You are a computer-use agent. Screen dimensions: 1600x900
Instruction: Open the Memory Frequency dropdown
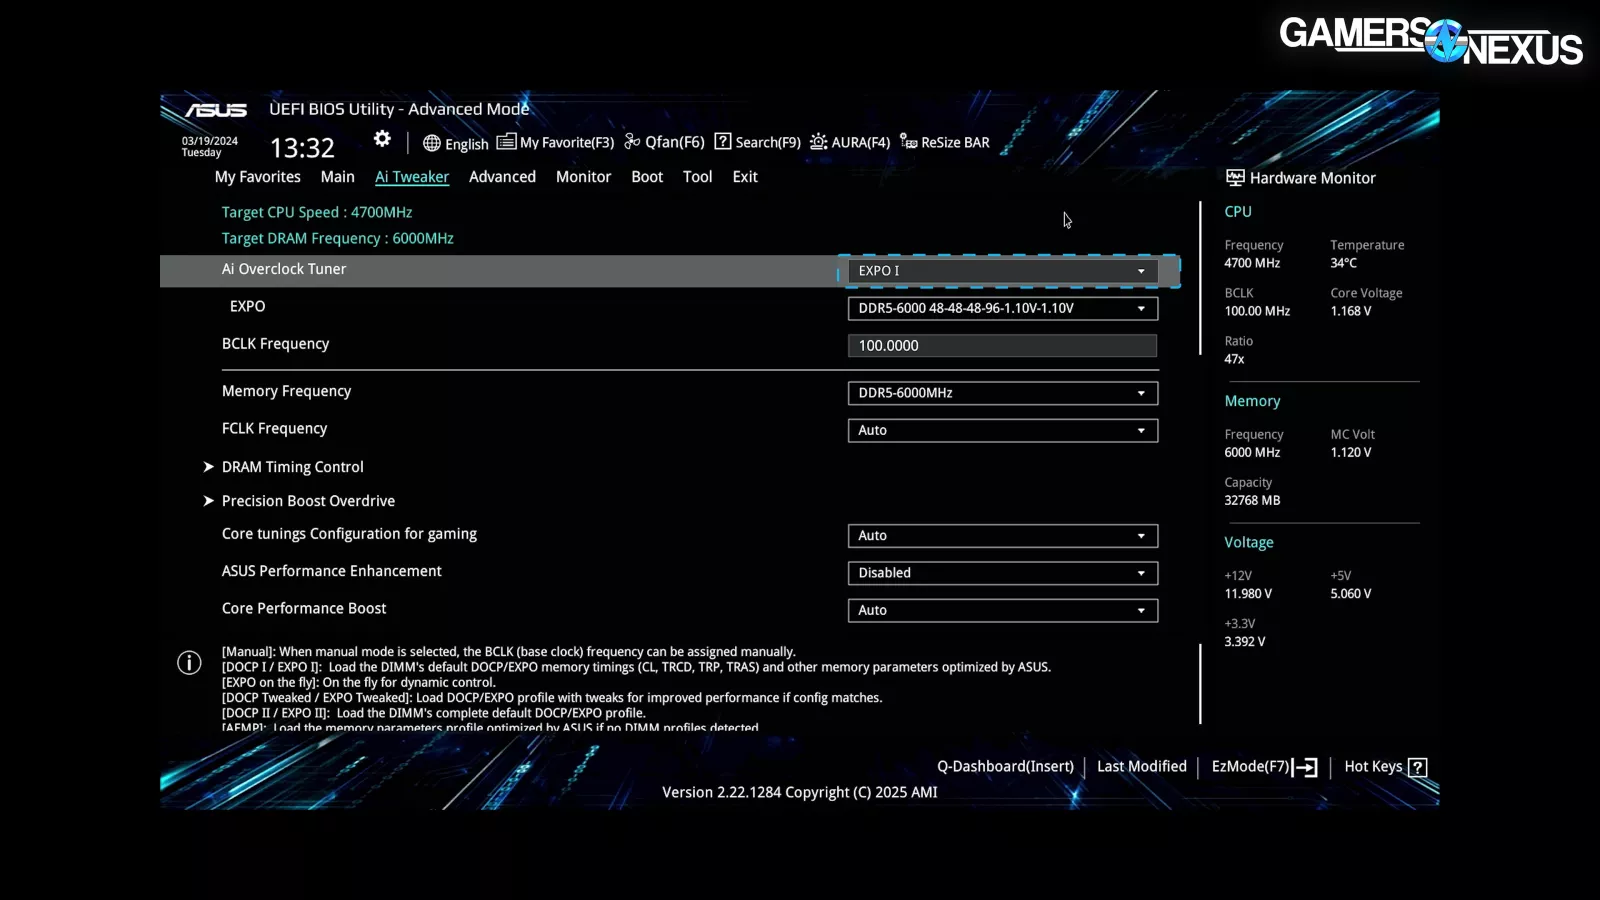[1003, 393]
